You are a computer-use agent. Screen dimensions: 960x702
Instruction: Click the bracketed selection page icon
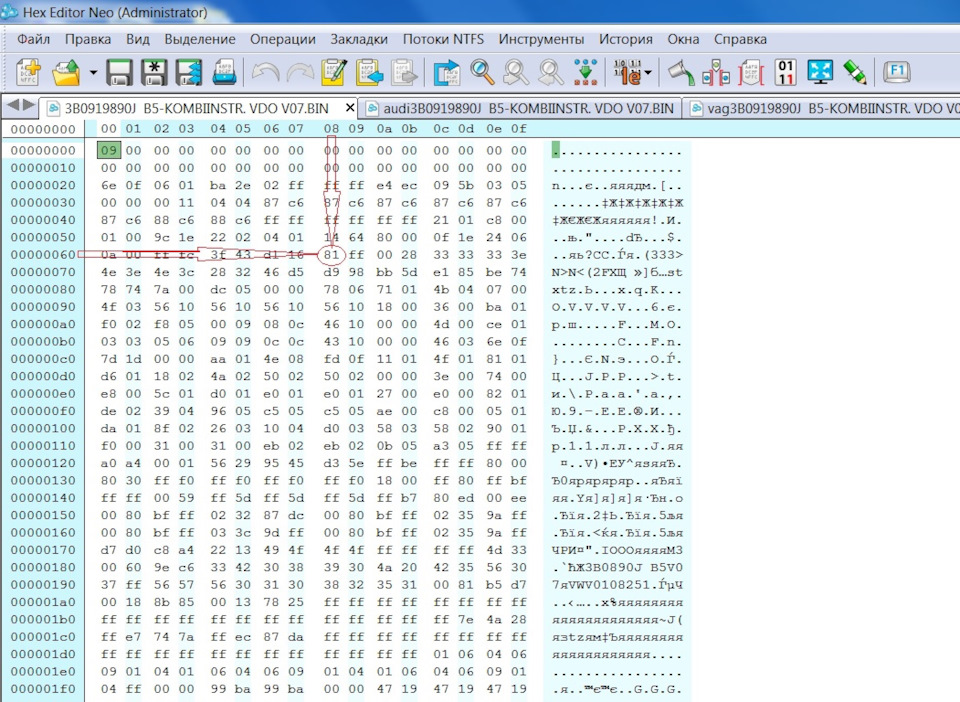tap(751, 72)
